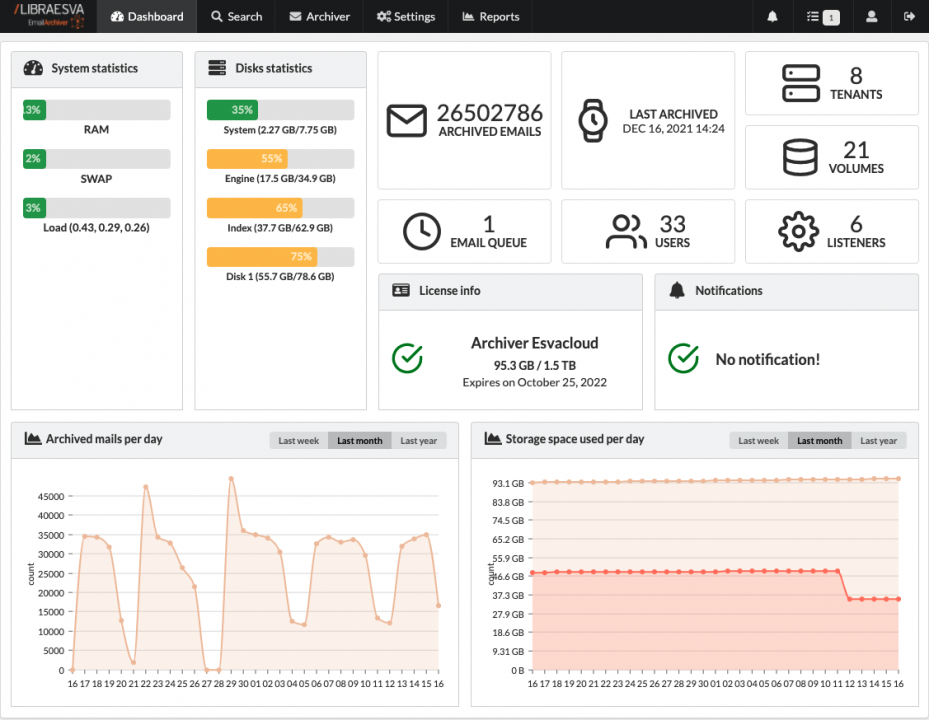The height and width of the screenshot is (720, 929).
Task: Click the Tenants server icon
Action: 800,84
